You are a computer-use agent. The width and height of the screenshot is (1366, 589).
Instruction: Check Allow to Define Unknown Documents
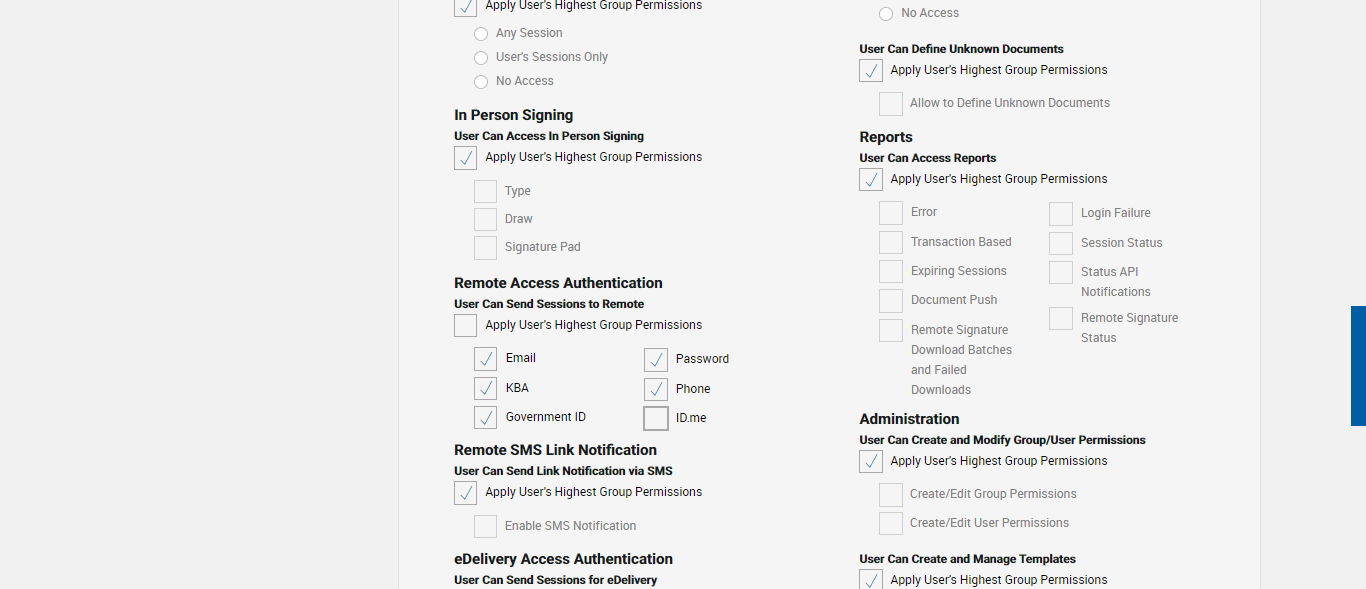[x=891, y=104]
